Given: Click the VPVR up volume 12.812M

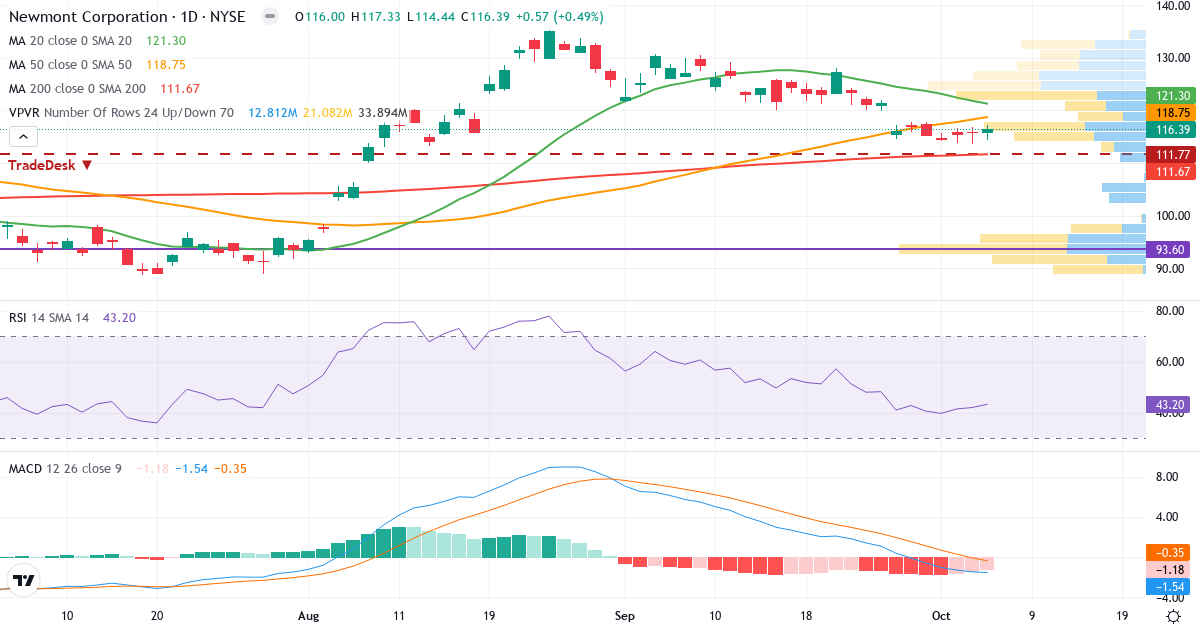Looking at the screenshot, I should coord(273,113).
